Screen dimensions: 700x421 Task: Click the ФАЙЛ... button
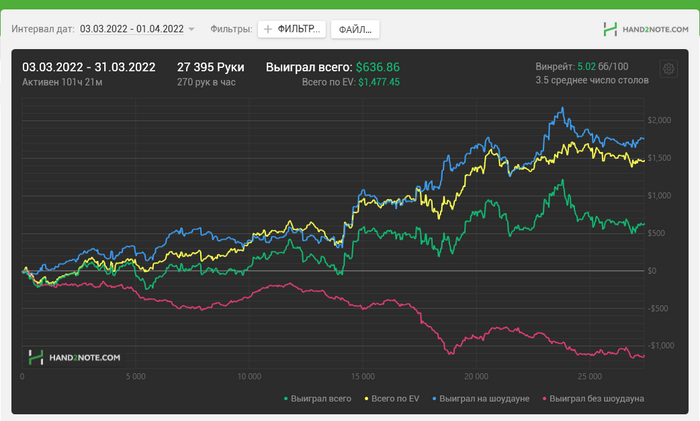pyautogui.click(x=355, y=29)
